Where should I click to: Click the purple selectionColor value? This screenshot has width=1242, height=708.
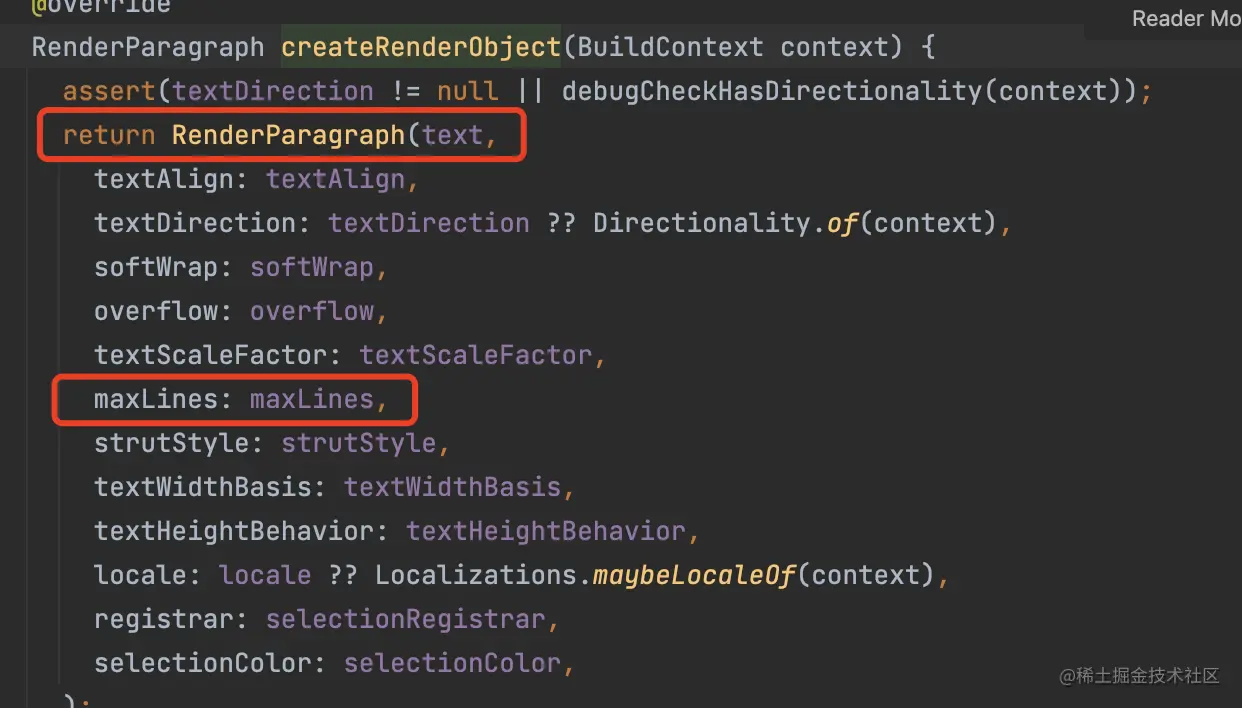coord(452,663)
